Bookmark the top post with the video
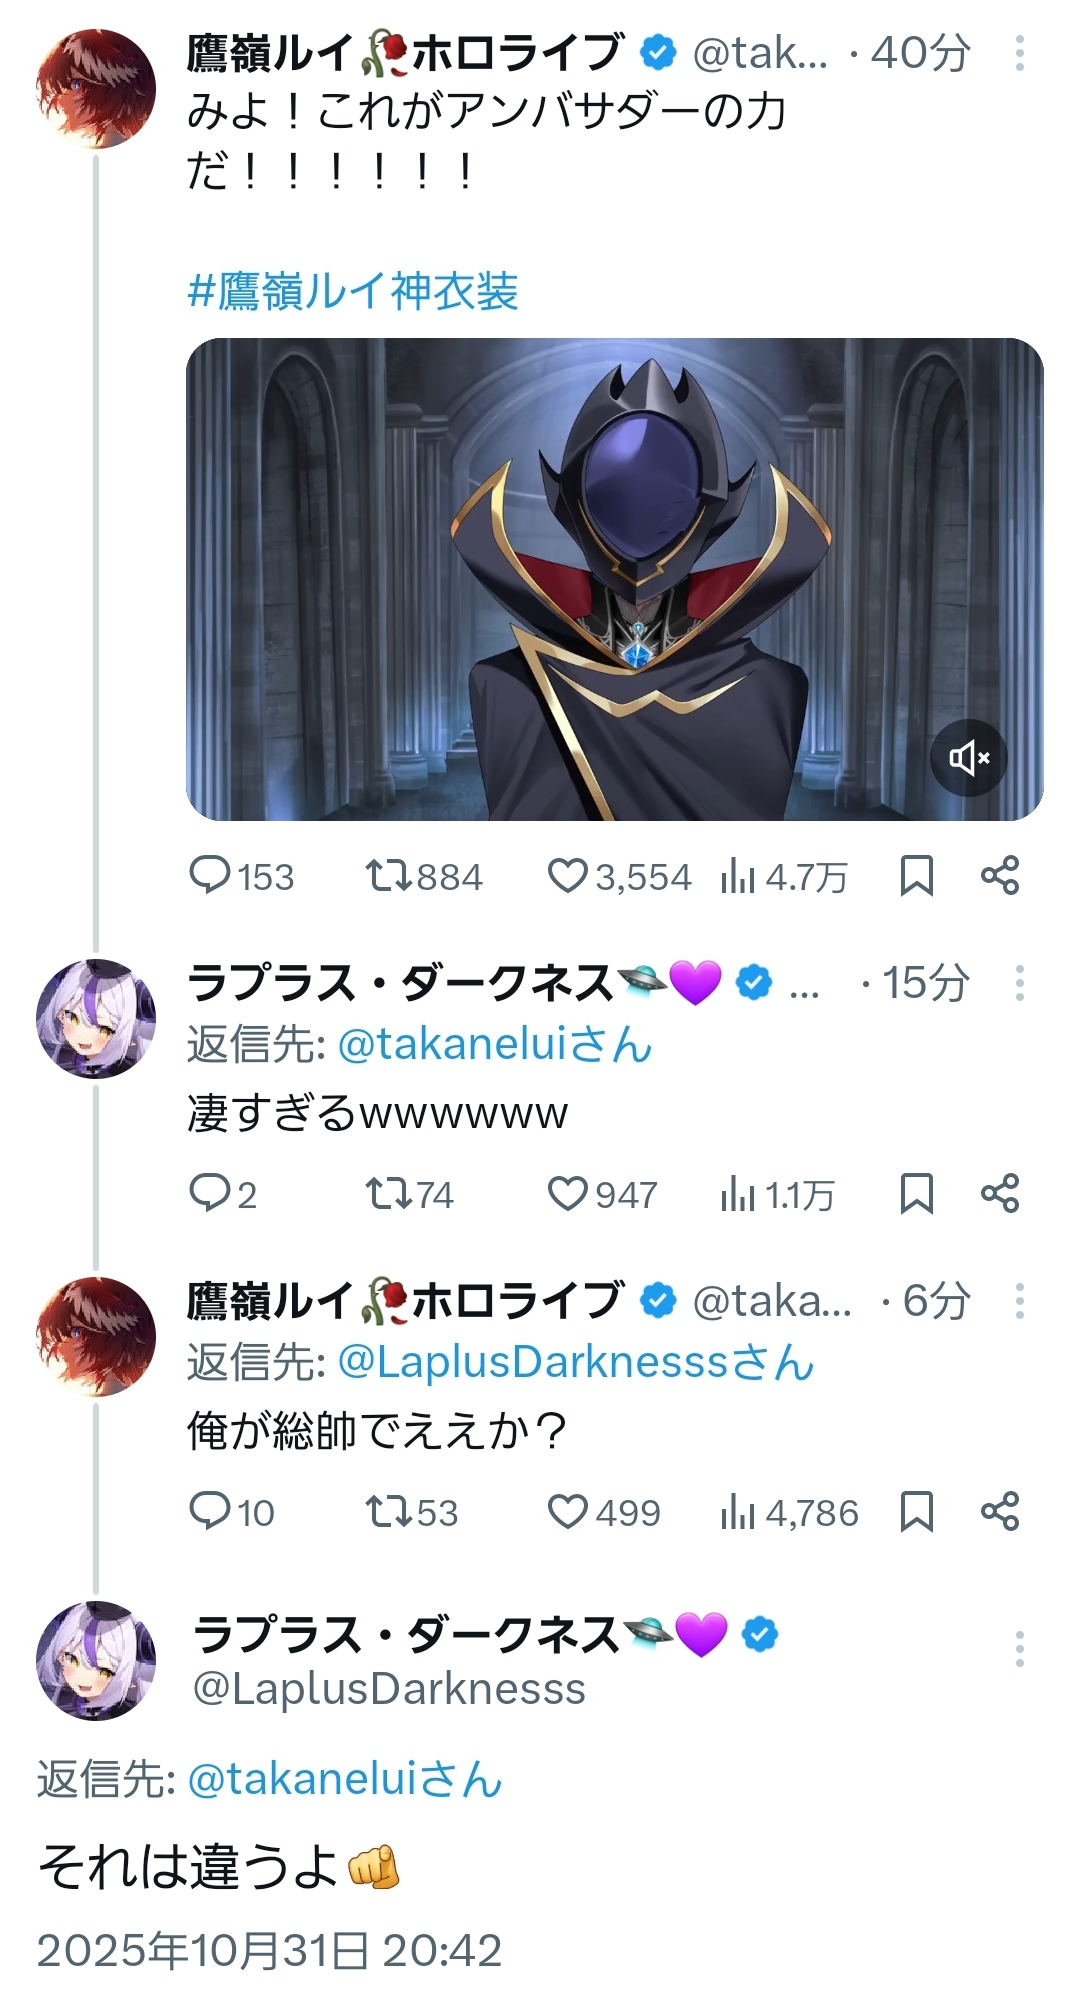 coord(916,876)
